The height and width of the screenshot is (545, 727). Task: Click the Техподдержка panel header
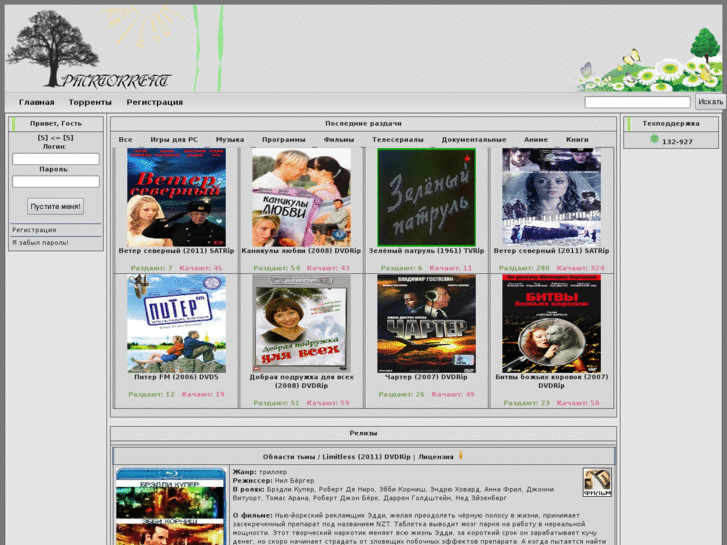pyautogui.click(x=671, y=123)
